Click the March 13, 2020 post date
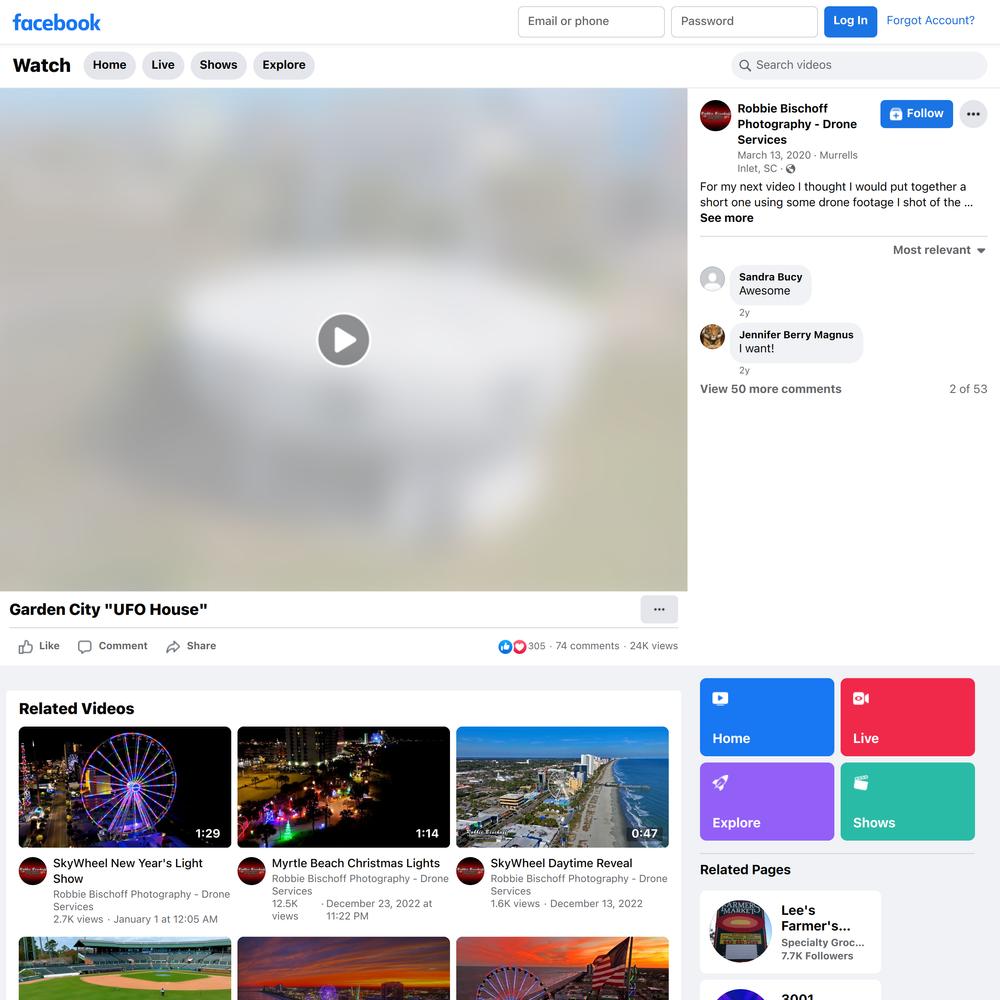This screenshot has width=1000, height=1000. [x=774, y=155]
